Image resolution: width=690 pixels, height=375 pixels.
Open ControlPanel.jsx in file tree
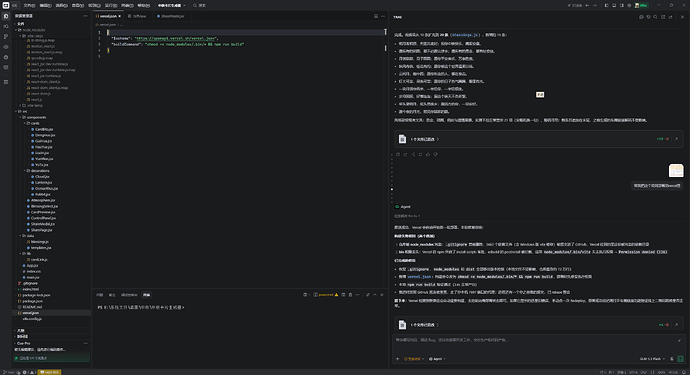43,218
